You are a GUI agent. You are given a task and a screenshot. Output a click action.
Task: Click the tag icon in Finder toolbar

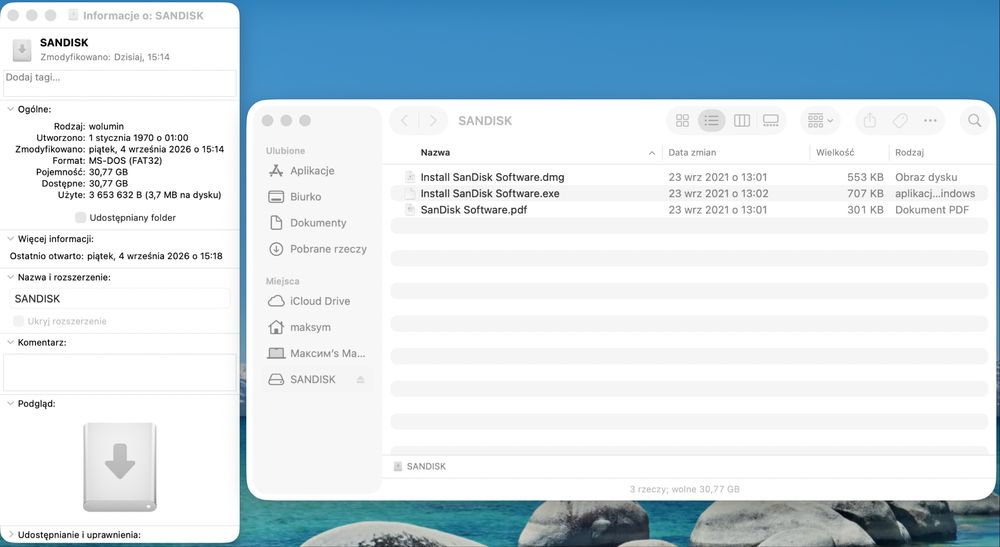(900, 120)
